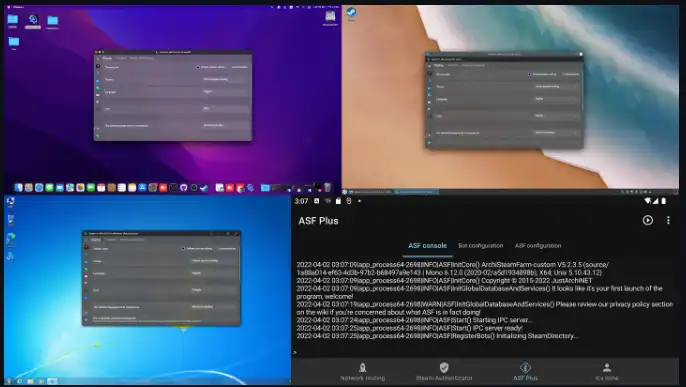This screenshot has width=686, height=387.
Task: Open the Apple menu on macOS
Action: pyautogui.click(x=10, y=7)
